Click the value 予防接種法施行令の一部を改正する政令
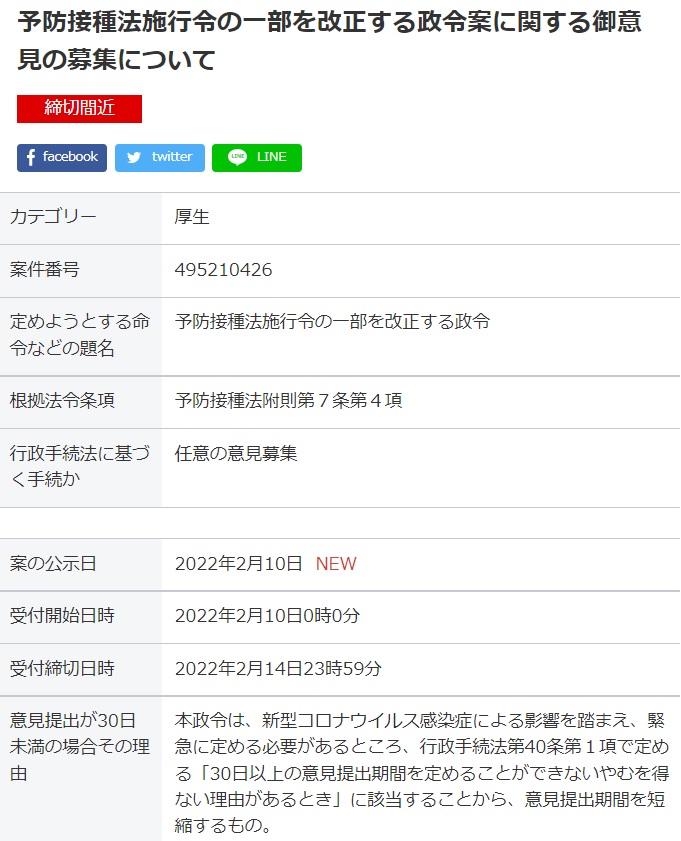Viewport: 681px width, 841px height. (x=332, y=322)
